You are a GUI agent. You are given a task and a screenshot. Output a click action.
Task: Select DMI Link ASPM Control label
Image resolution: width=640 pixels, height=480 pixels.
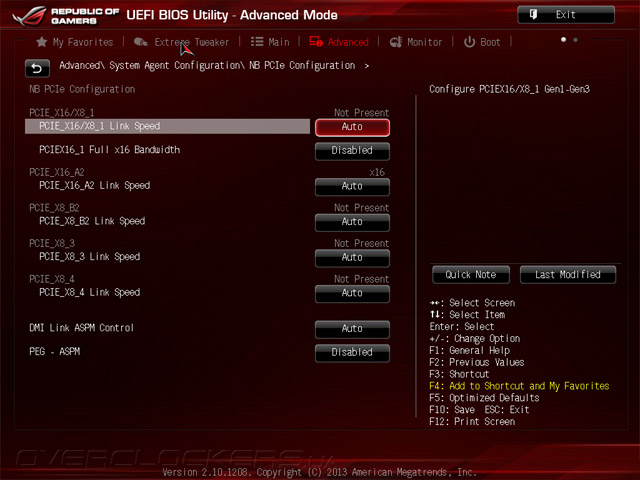[x=81, y=328]
